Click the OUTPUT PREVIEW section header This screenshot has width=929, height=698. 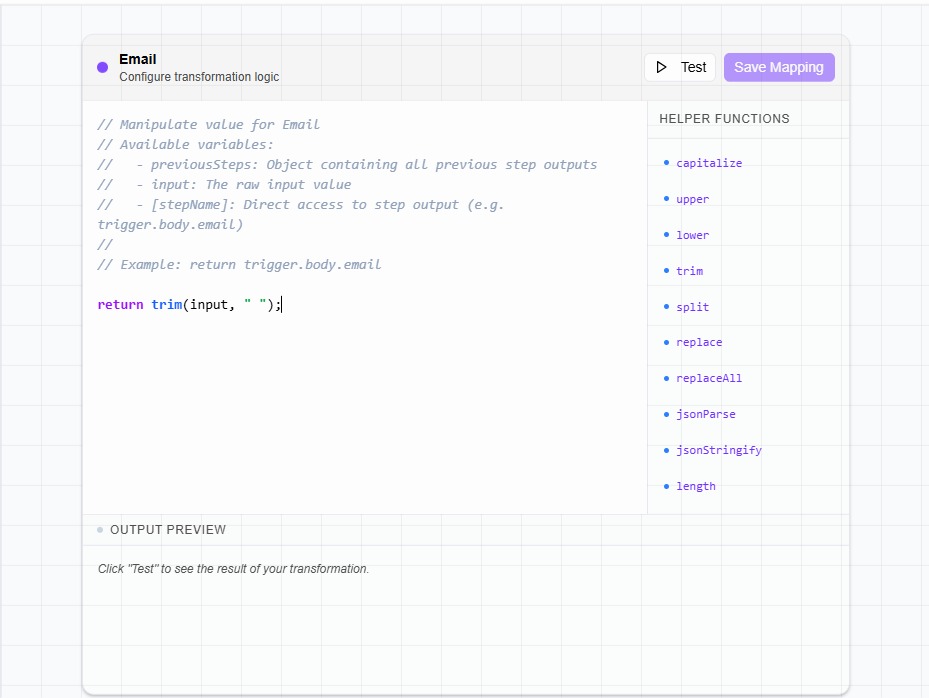167,529
